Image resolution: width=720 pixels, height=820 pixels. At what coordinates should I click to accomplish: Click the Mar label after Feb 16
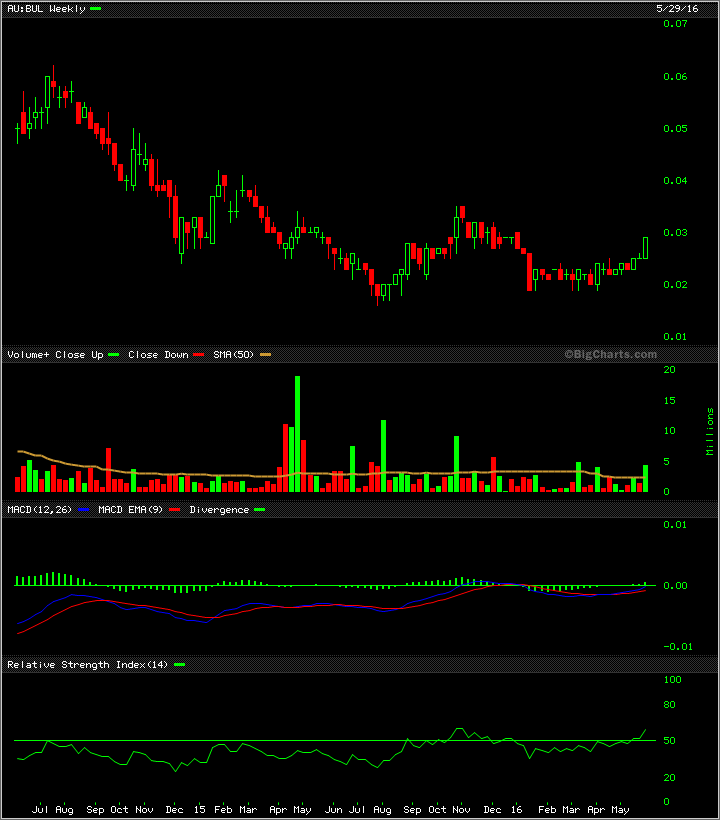(570, 810)
